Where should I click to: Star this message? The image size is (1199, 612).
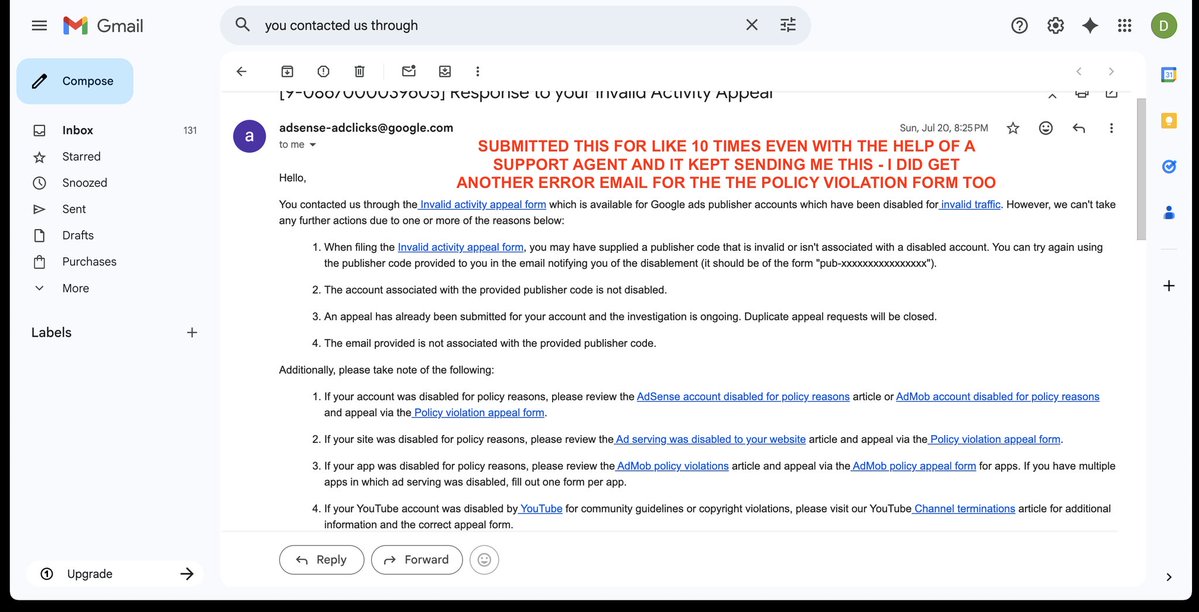click(x=1012, y=128)
